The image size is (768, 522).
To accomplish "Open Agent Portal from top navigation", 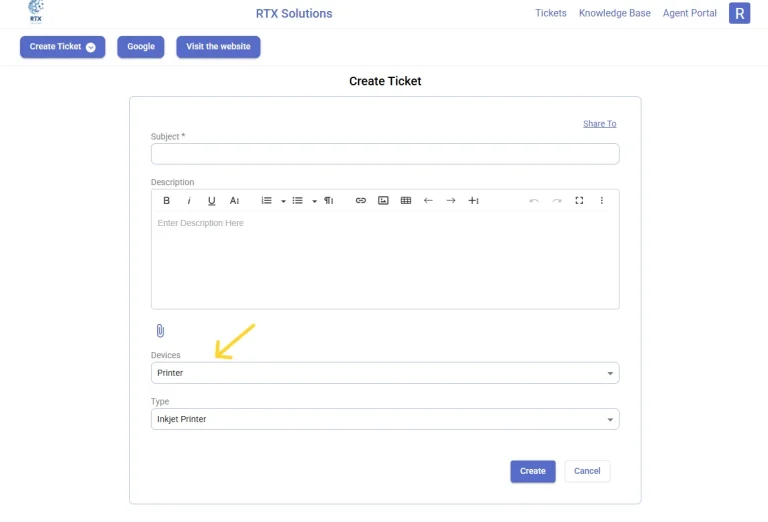I will 690,13.
